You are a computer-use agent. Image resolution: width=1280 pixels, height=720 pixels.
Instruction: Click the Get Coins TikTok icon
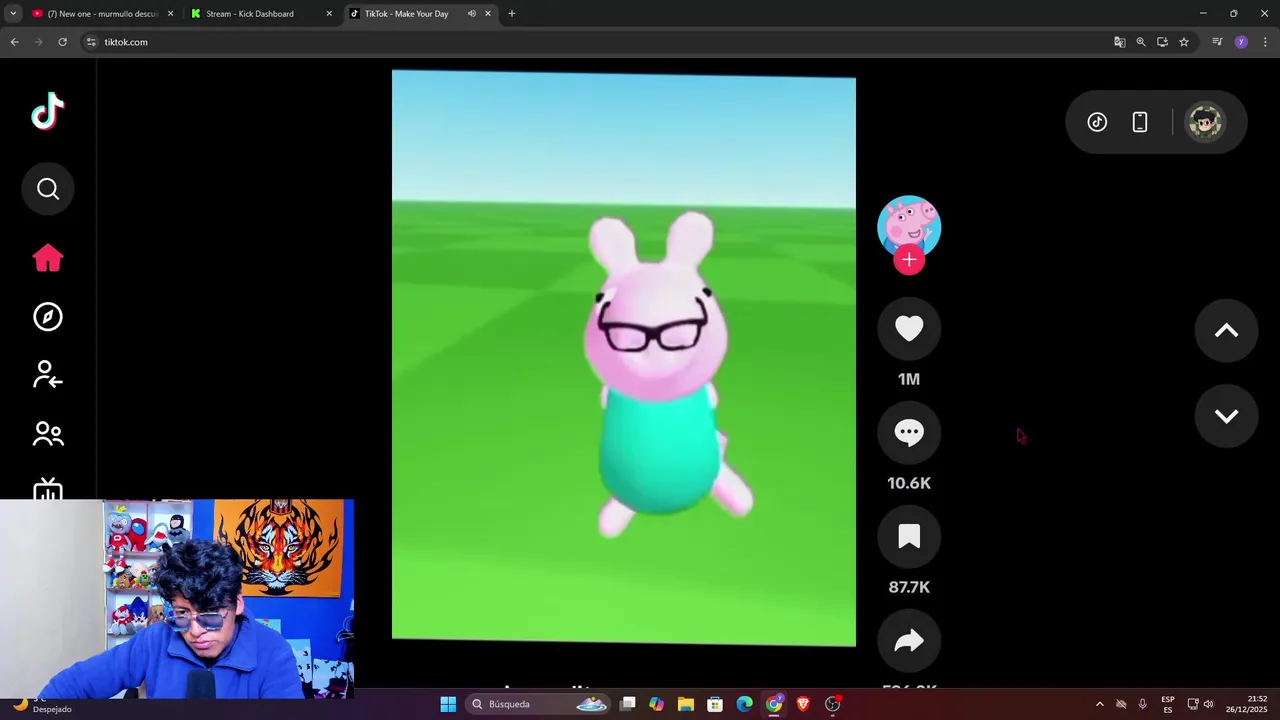(1097, 122)
